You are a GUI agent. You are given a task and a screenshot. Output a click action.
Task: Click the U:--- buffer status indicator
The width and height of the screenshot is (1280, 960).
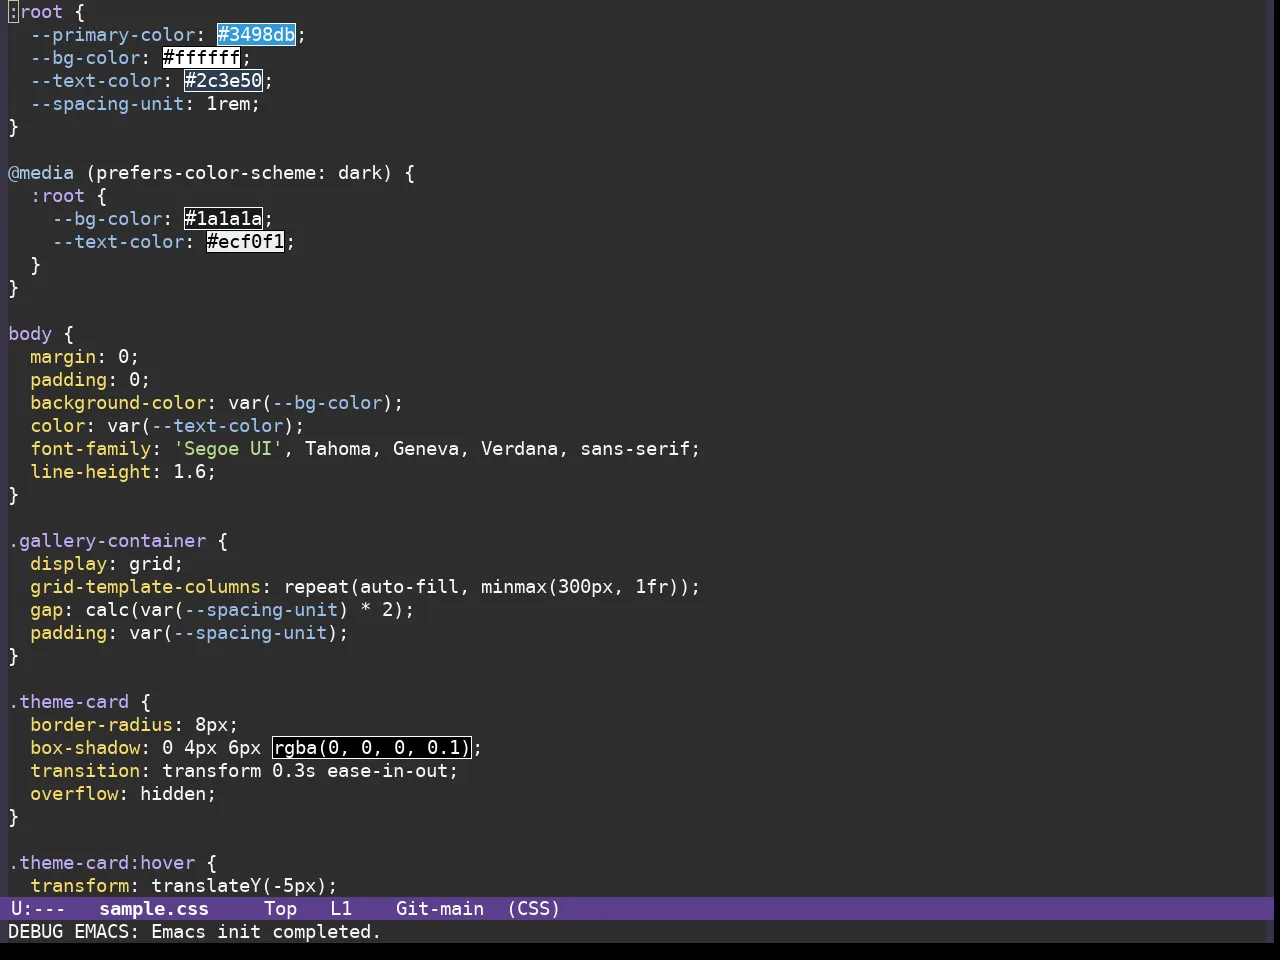click(38, 909)
